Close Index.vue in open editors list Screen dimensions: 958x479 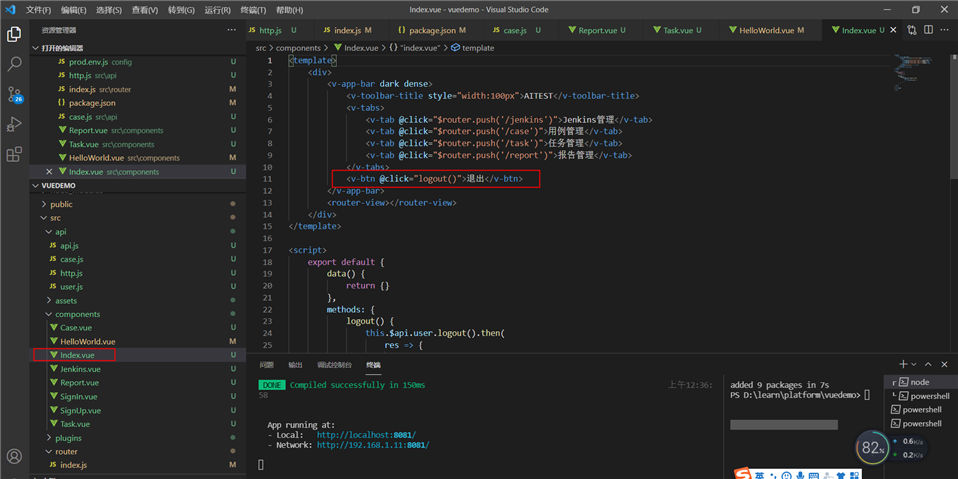(x=49, y=172)
